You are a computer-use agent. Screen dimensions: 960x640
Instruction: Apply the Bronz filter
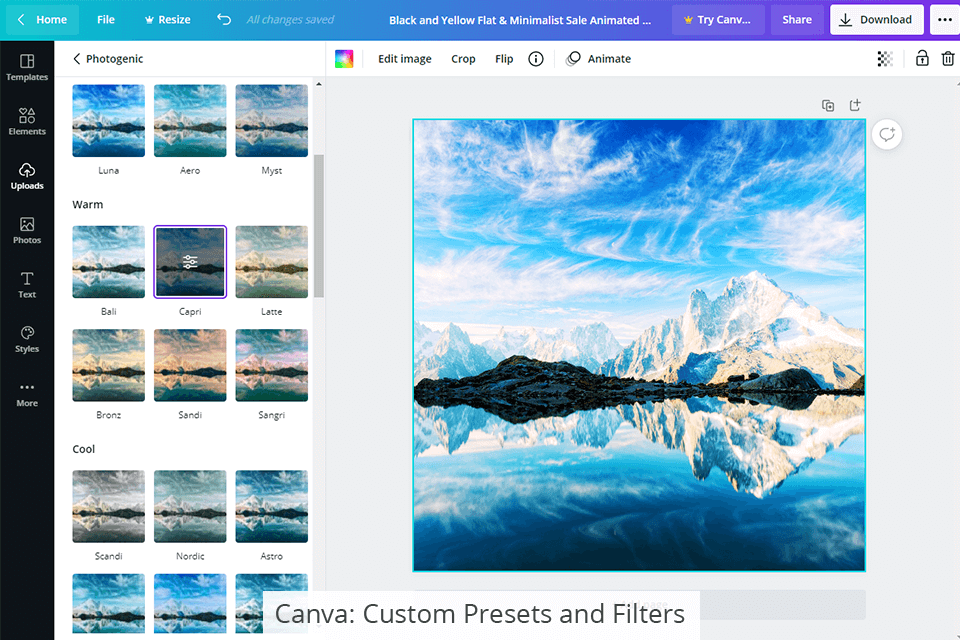click(108, 365)
